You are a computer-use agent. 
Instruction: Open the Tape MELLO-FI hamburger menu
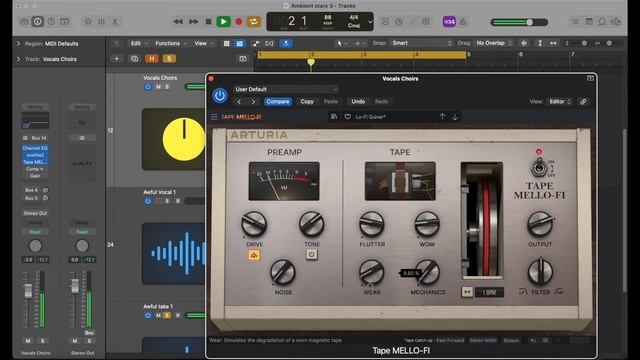[x=214, y=117]
